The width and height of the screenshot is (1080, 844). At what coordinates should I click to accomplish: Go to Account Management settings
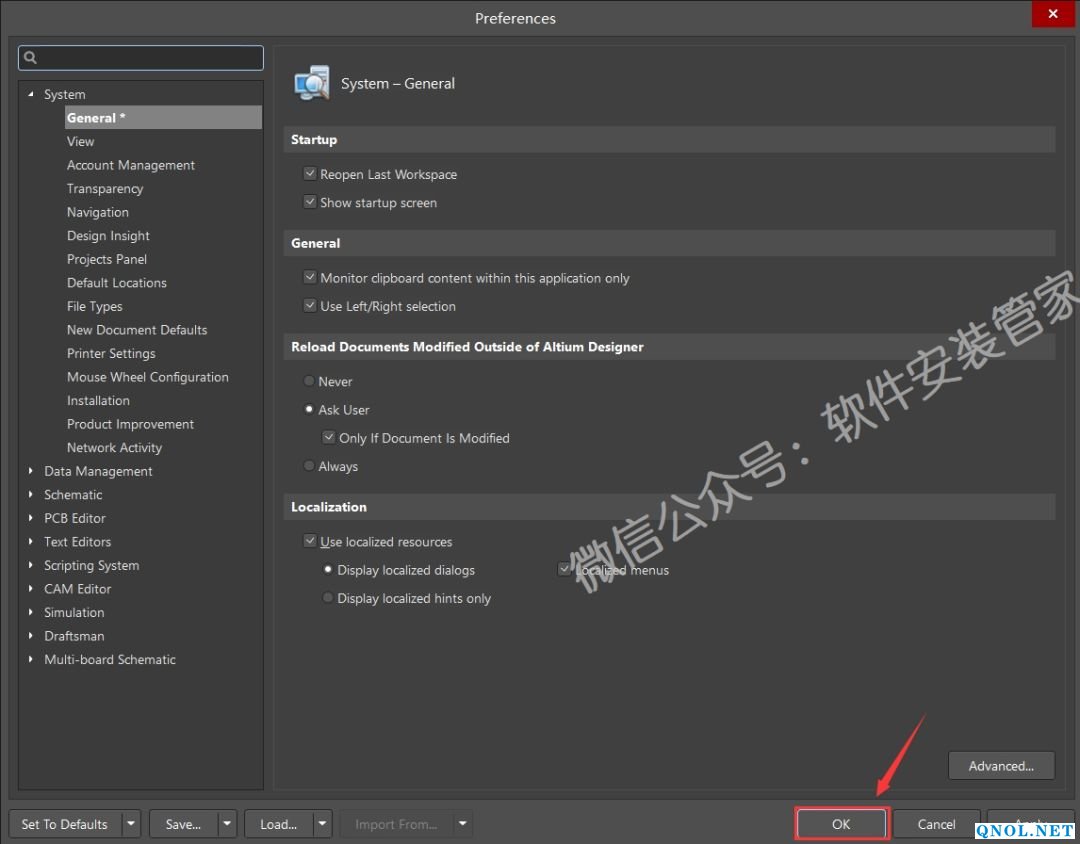pyautogui.click(x=130, y=165)
